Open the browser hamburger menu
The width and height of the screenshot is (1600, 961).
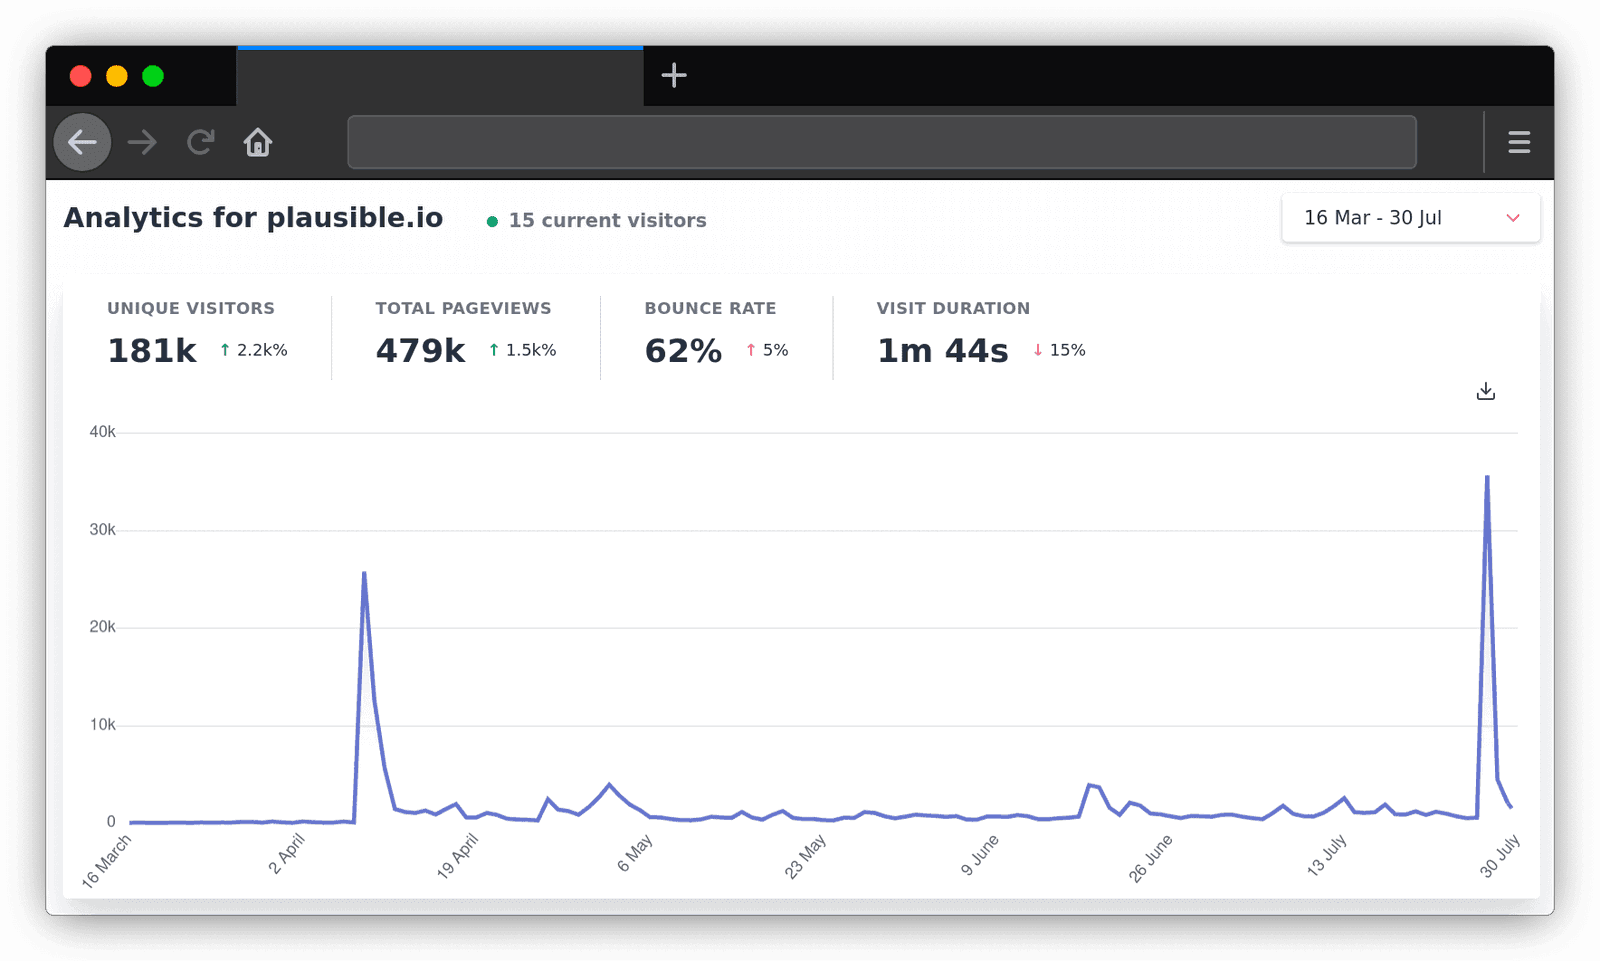(1519, 142)
